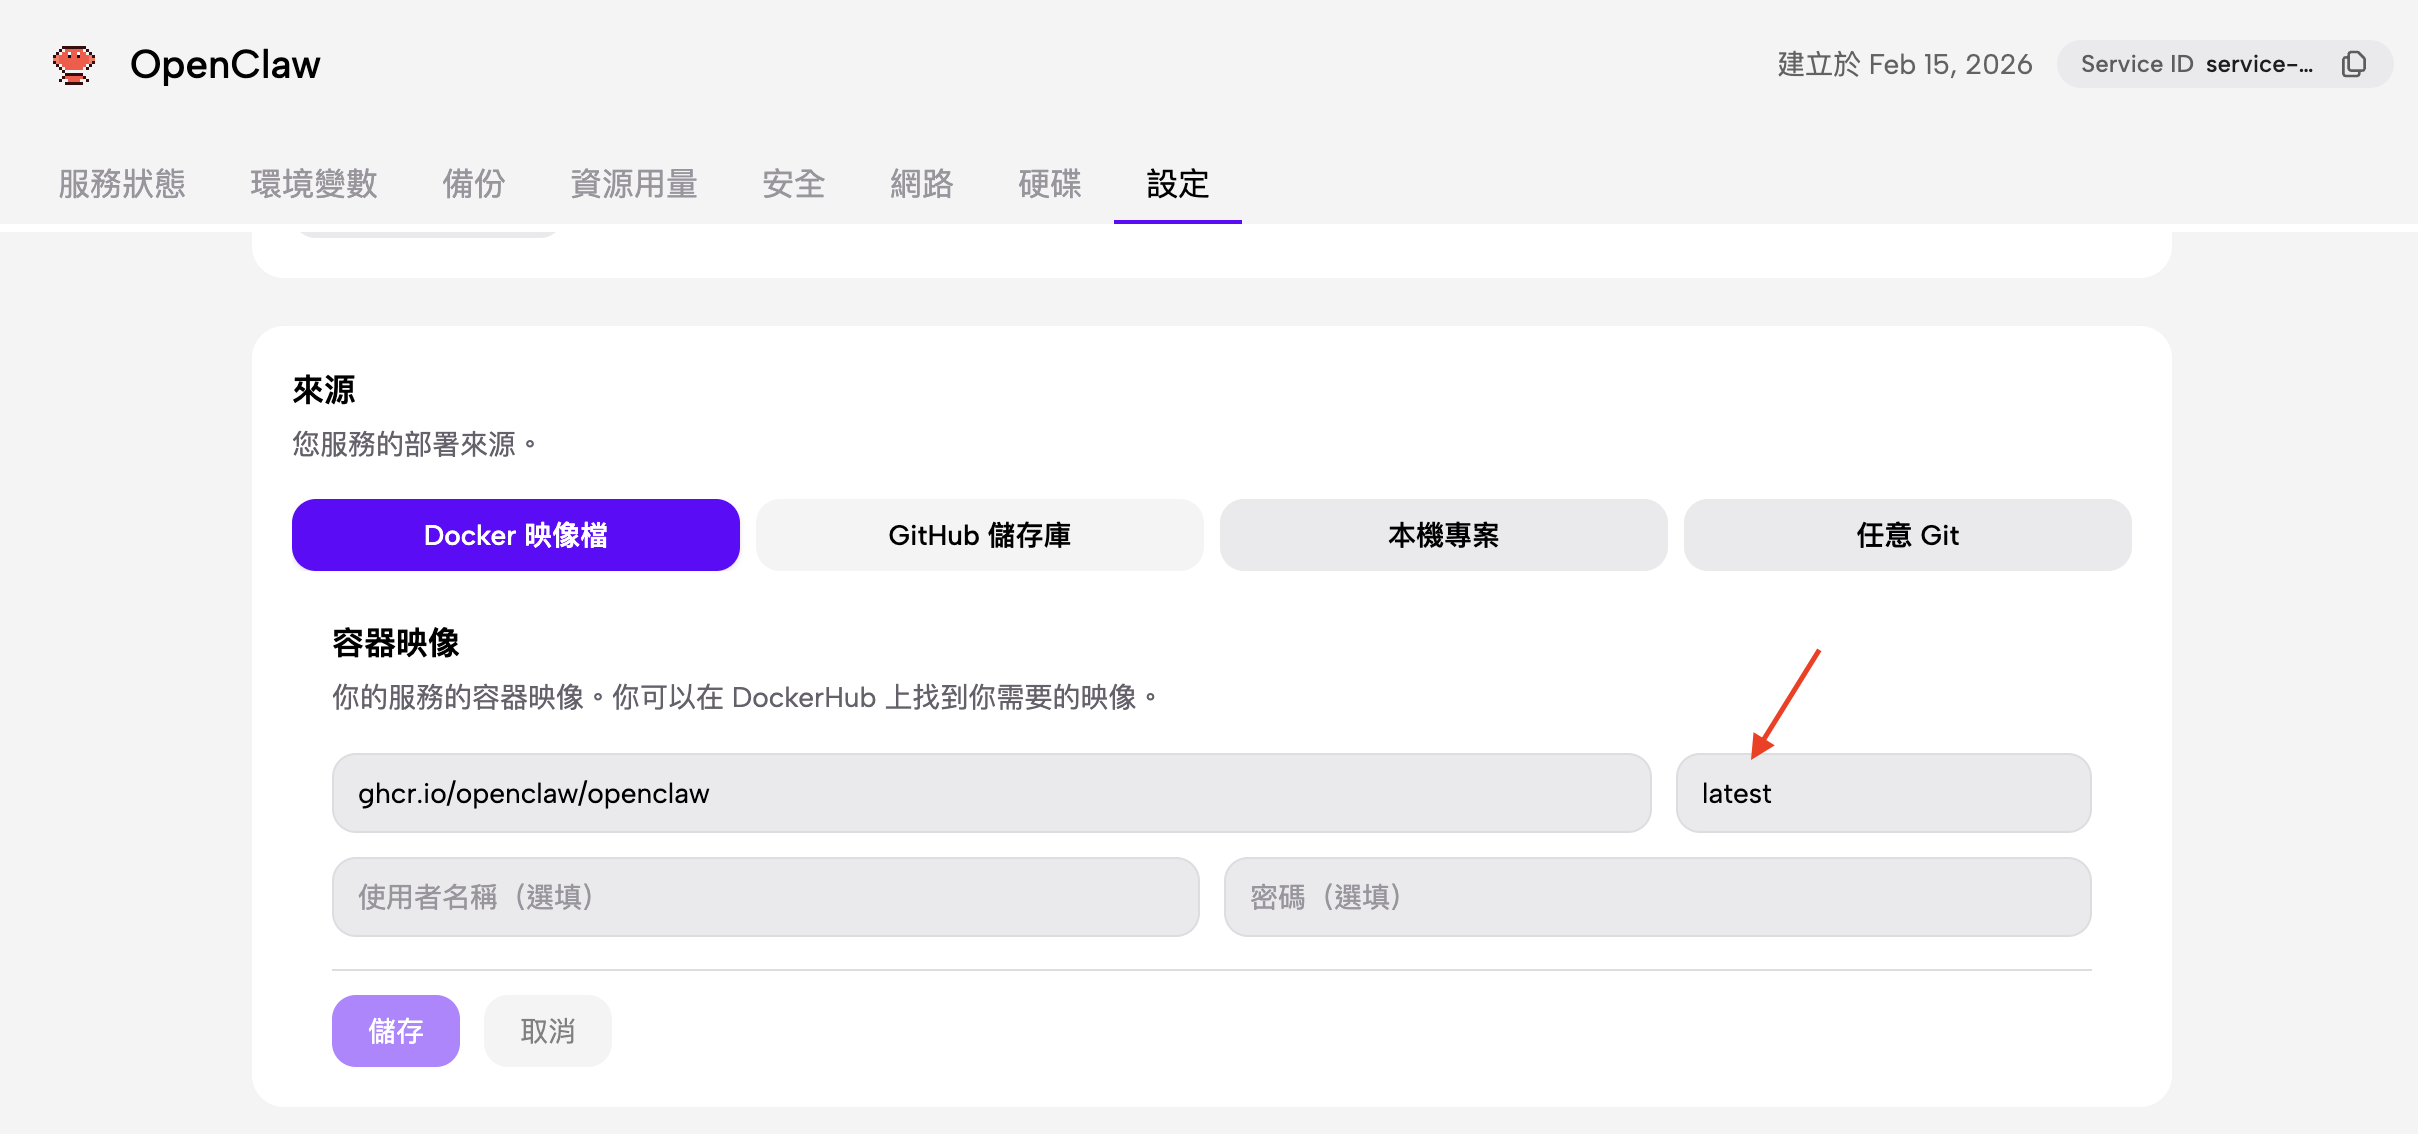Open the 服務狀態 tab
Viewport: 2418px width, 1134px height.
pyautogui.click(x=122, y=185)
